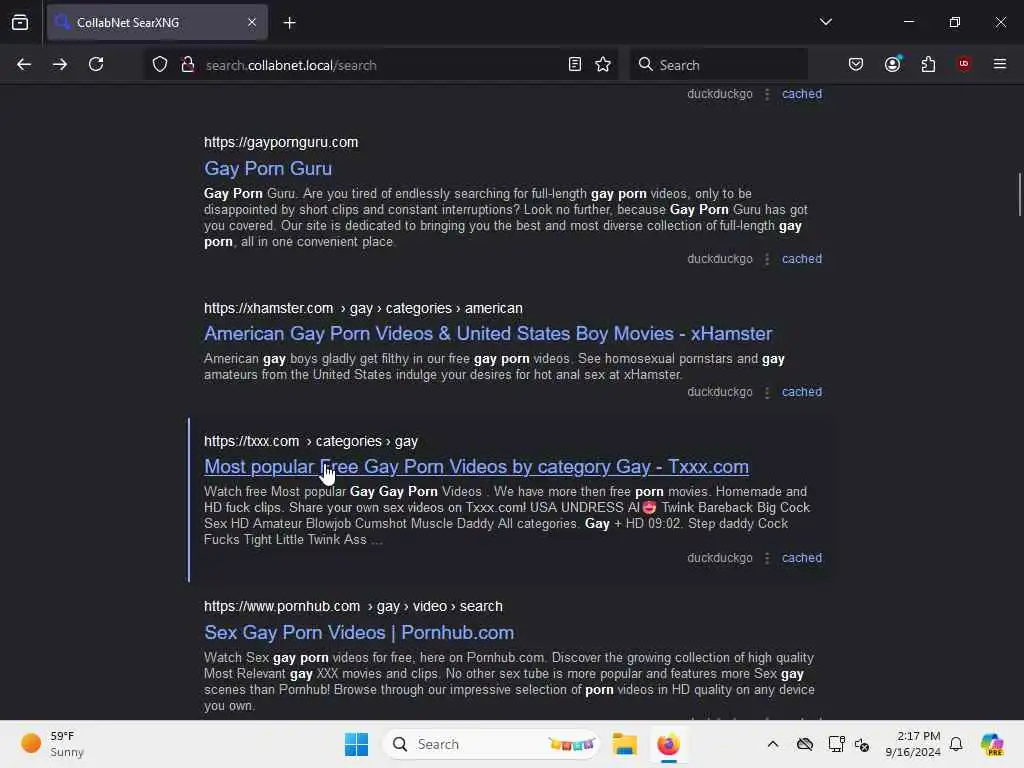Viewport: 1024px width, 768px height.
Task: Open the list all tabs dropdown
Action: click(x=826, y=22)
